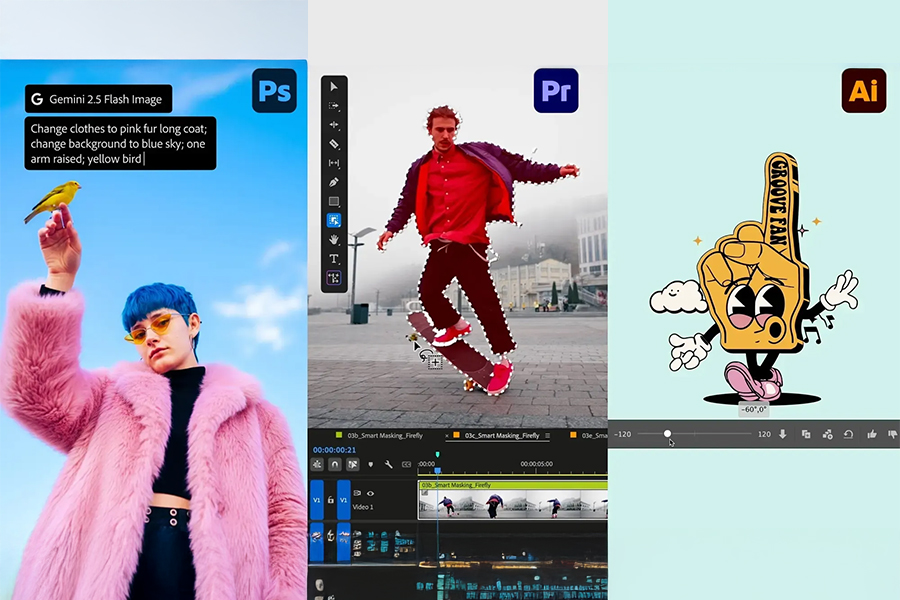900x600 pixels.
Task: Click the rotation slider handle in Illustrator bar
Action: (x=668, y=433)
